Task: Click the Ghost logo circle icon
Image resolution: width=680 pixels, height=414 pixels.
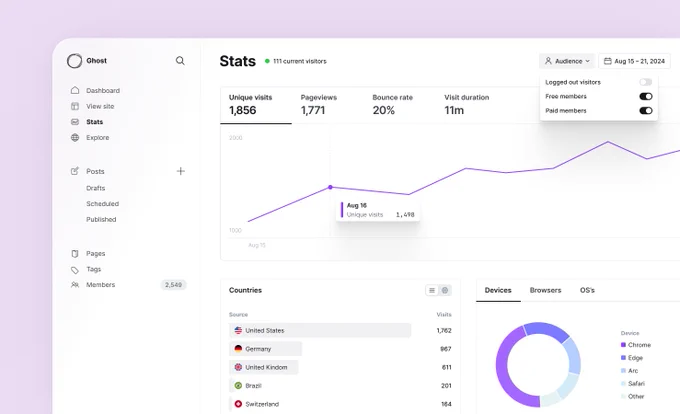Action: (x=74, y=61)
